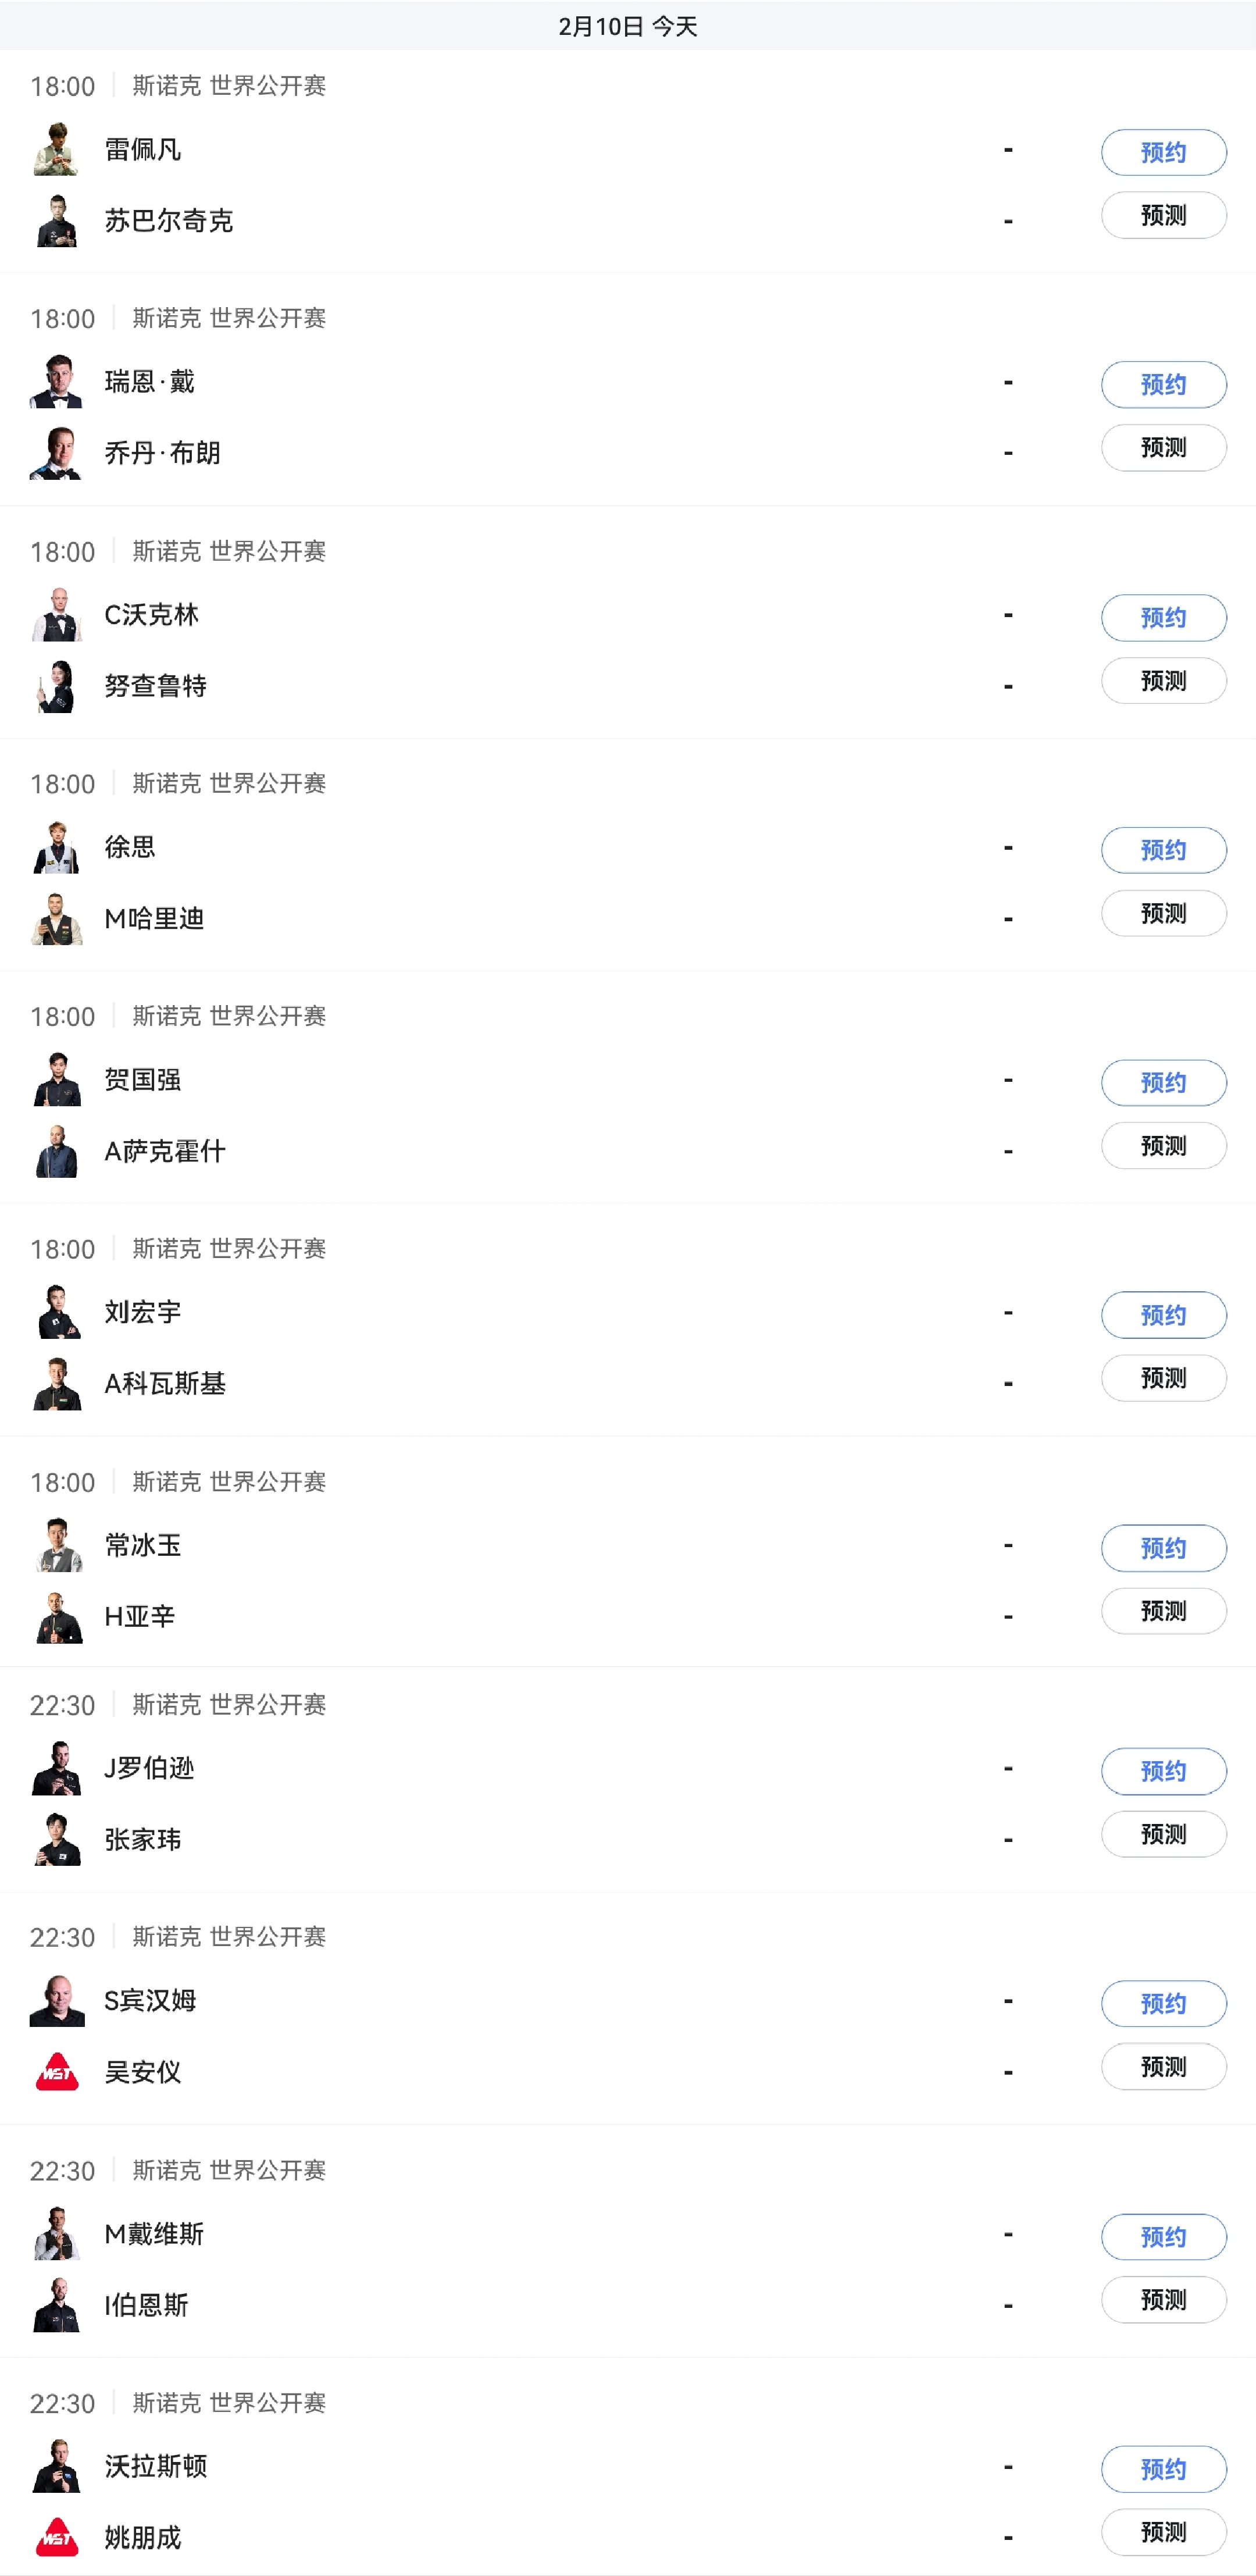Reserve the 雷佩凡 vs 苏巴尔奇克 match
Screen dimensions: 1256x2576
click(x=1163, y=153)
